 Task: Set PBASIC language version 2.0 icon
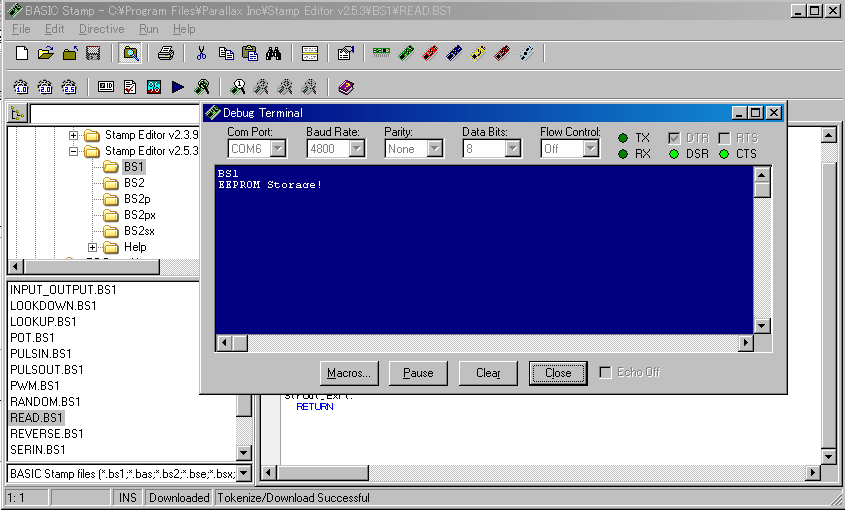click(x=45, y=87)
